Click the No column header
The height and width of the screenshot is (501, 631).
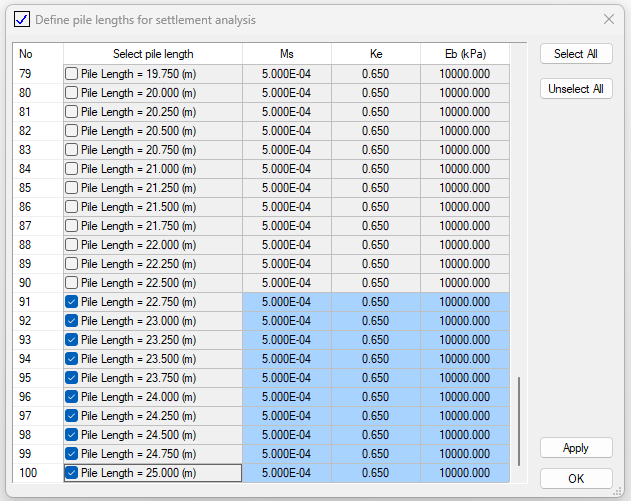38,54
